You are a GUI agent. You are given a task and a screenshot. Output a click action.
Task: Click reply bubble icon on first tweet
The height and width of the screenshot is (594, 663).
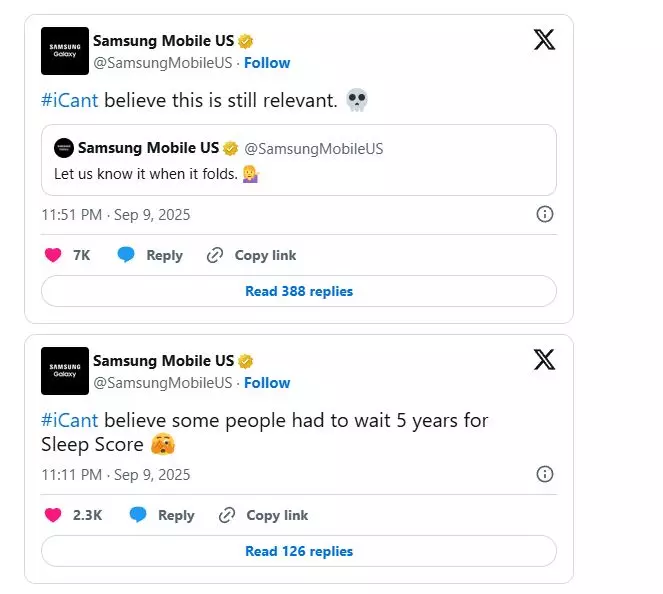pos(126,255)
